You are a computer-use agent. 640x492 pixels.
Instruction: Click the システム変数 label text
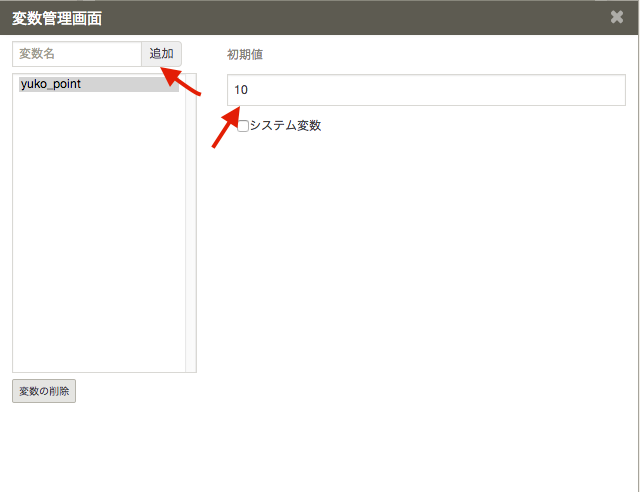tap(285, 126)
